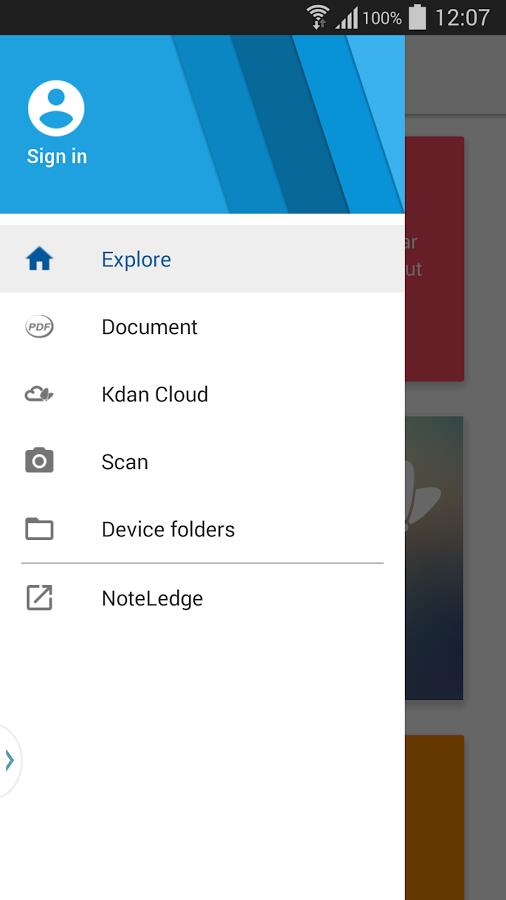Open the Scan menu entry
The image size is (506, 900).
[202, 461]
